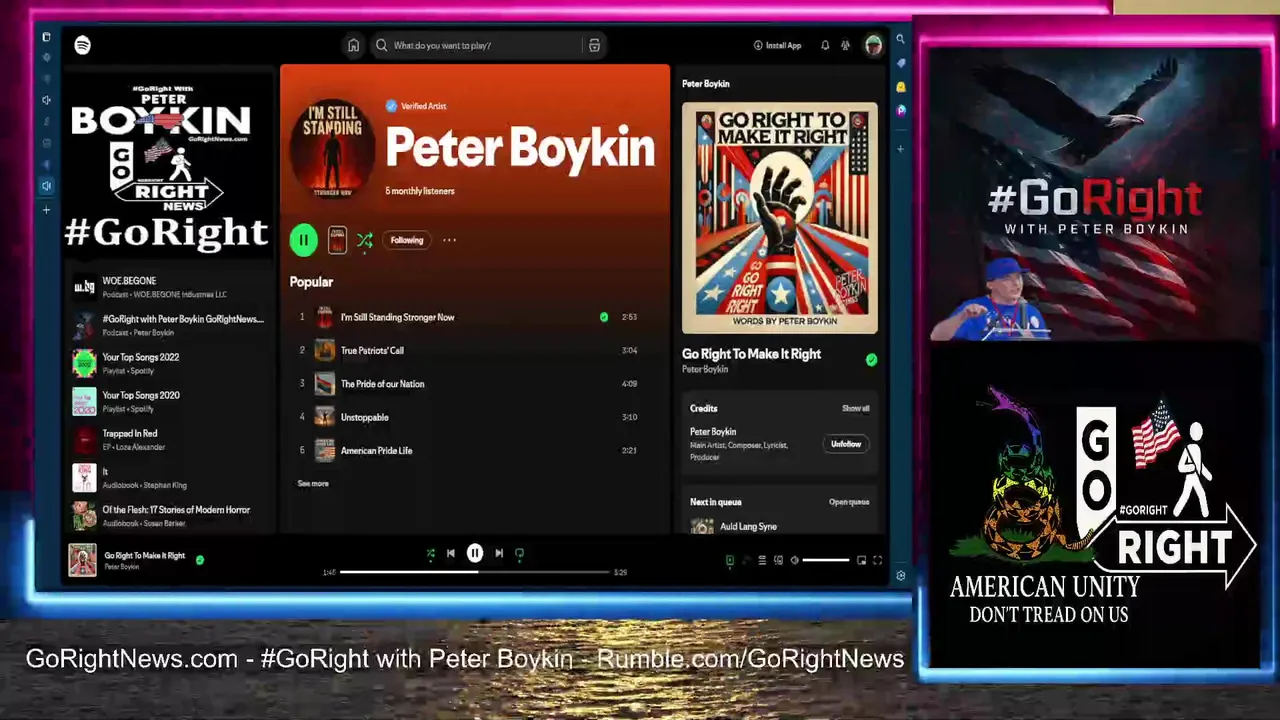Image resolution: width=1280 pixels, height=720 pixels.
Task: Toggle shuffle in the bottom player controls
Action: 431,553
